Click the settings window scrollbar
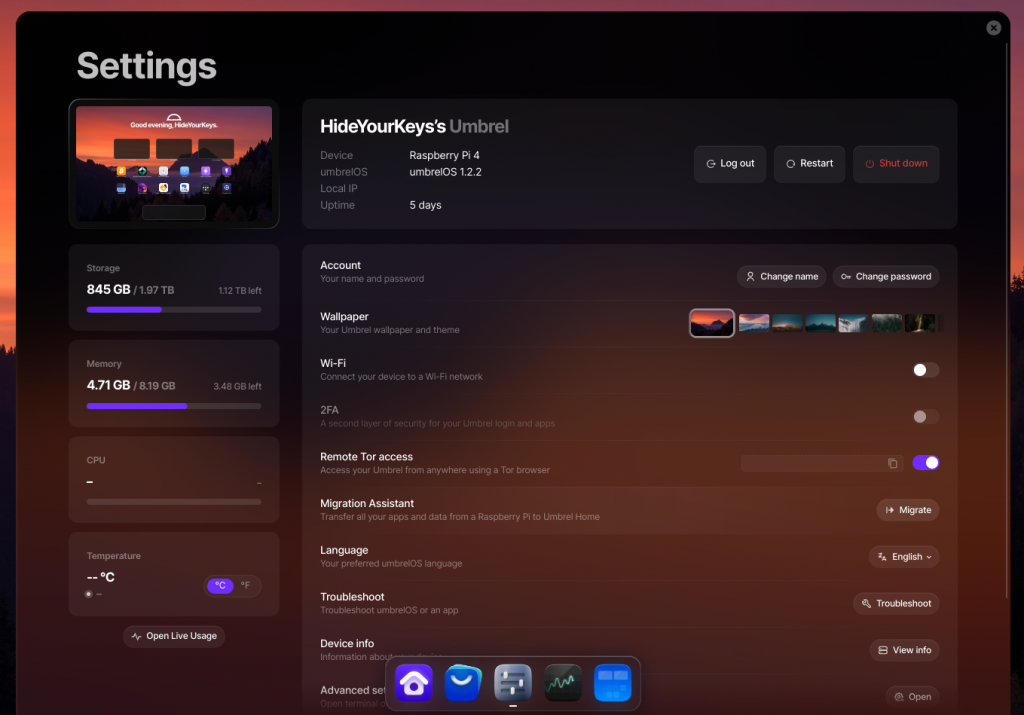This screenshot has height=715, width=1024. coord(1007,320)
